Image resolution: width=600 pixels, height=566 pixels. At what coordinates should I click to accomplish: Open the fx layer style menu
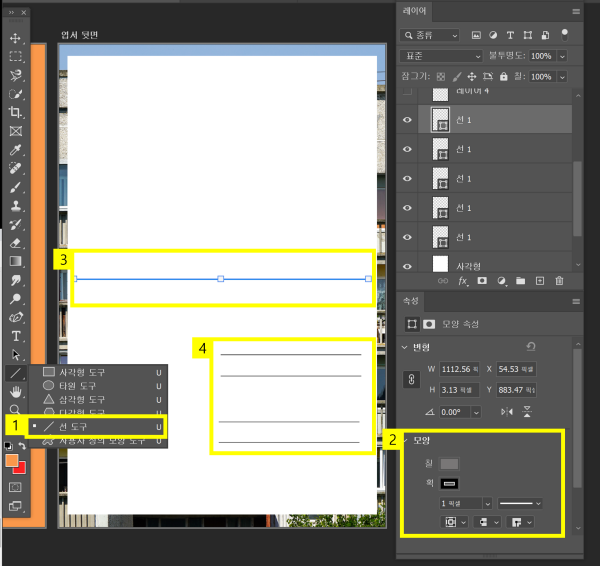tap(463, 281)
